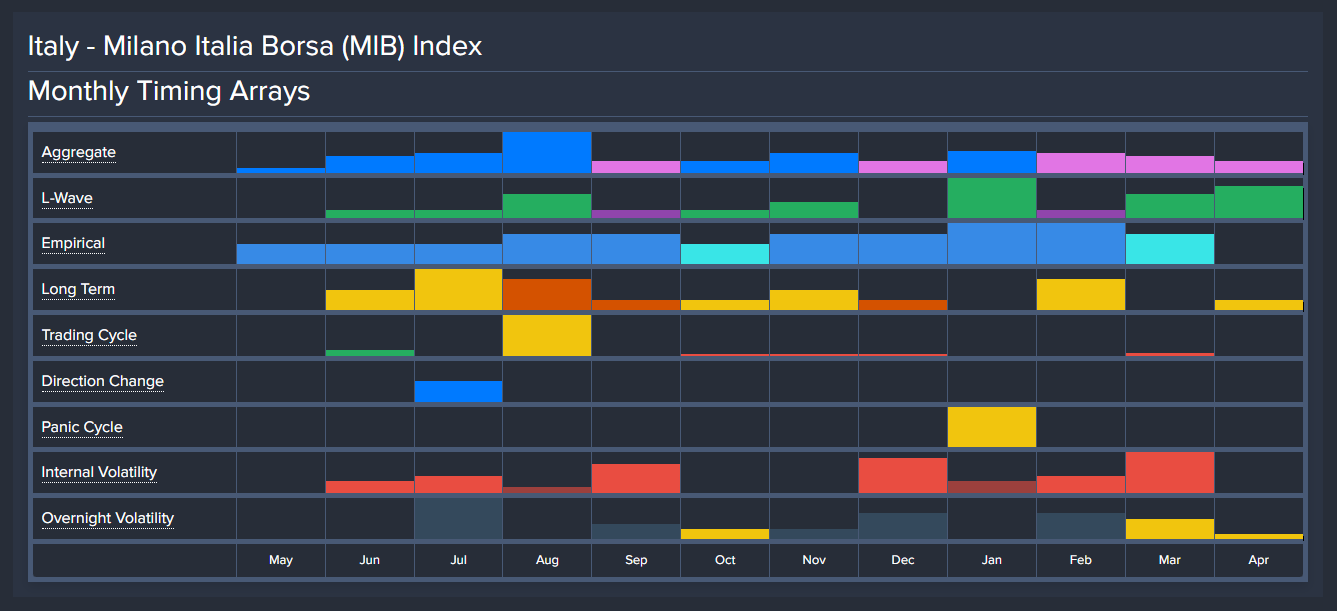This screenshot has height=611, width=1337.
Task: Select the yellow Panic Cycle bar for Jan
Action: click(x=992, y=427)
